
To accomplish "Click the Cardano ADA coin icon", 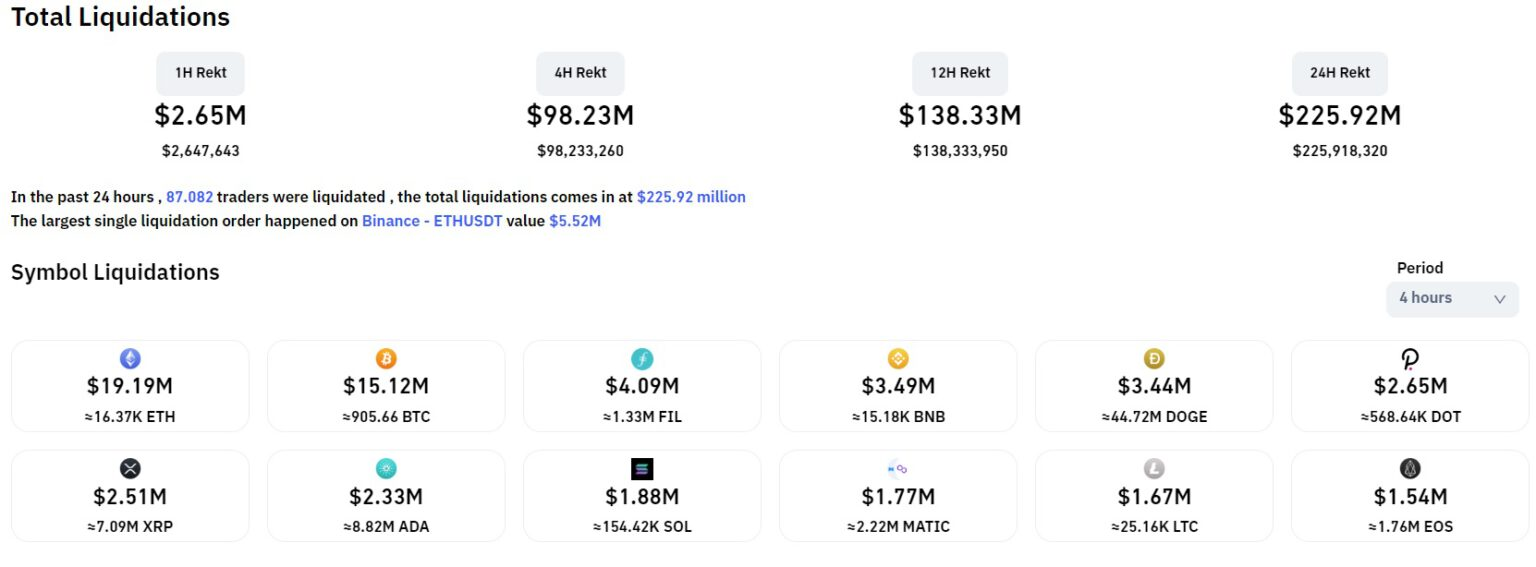I will coord(386,468).
